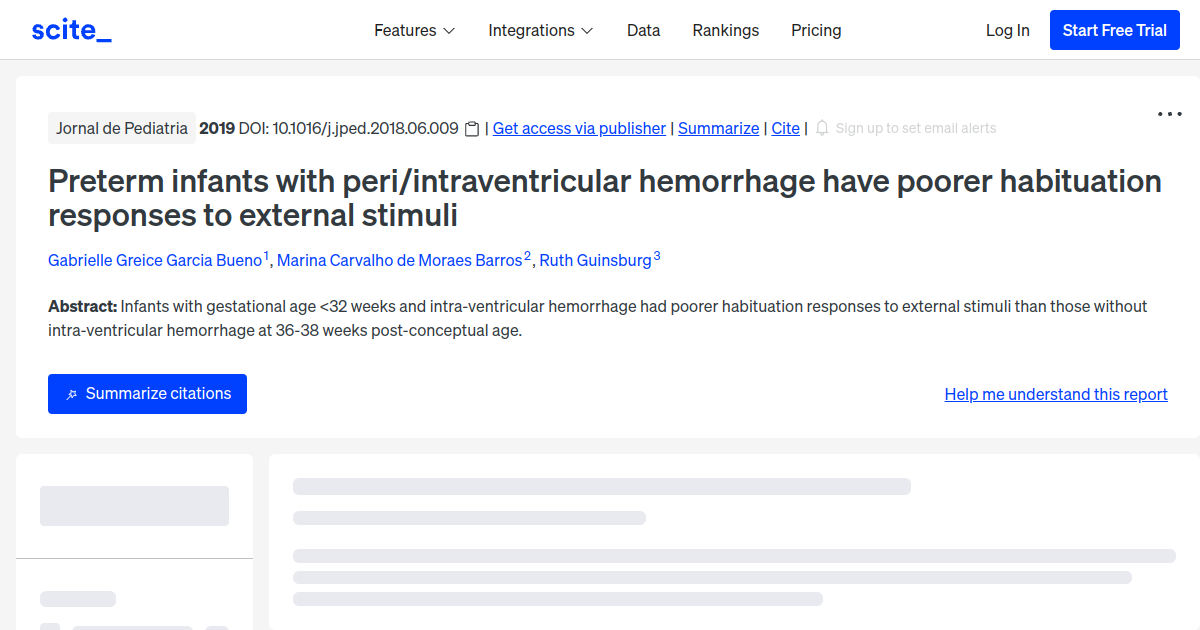Click the scite_ logo
Screen dimensions: 1200x630
click(72, 30)
